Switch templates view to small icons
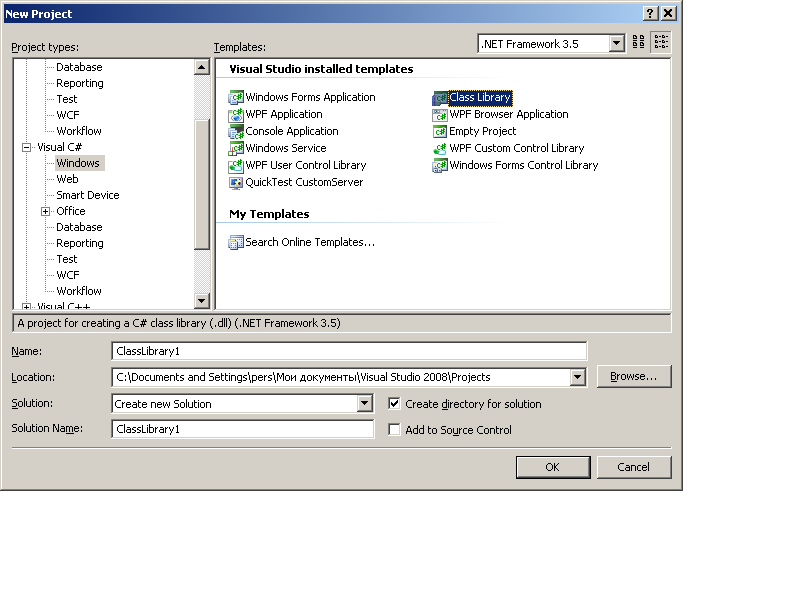Screen dimensions: 800x600 click(661, 41)
